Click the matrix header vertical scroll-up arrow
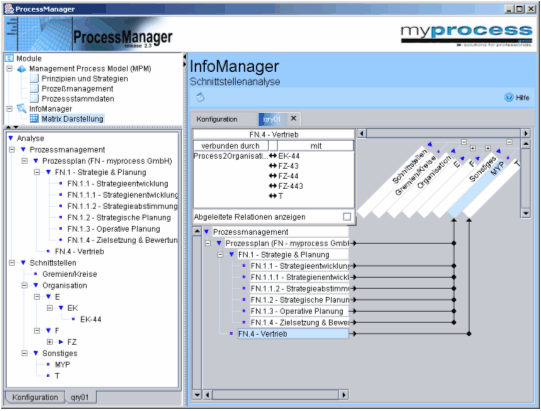 [x=526, y=144]
